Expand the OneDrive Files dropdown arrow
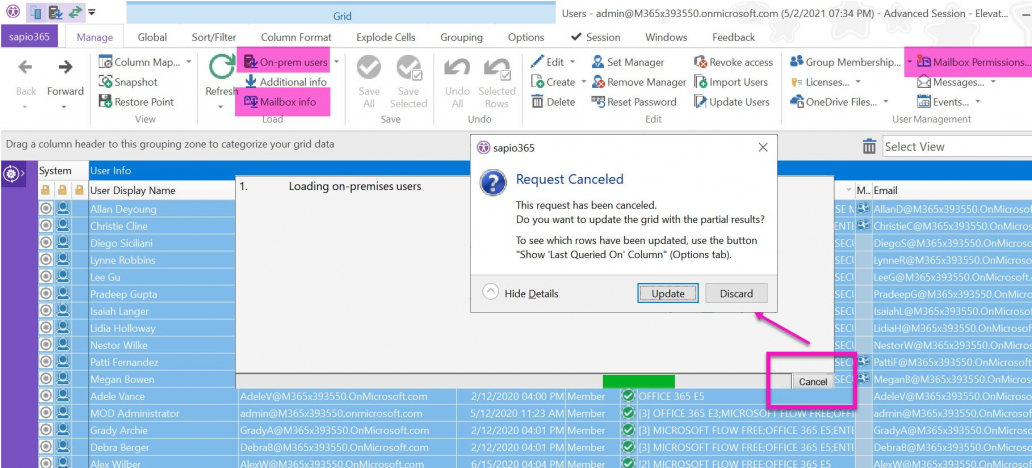Screen dimensions: 1032x468 pyautogui.click(x=885, y=102)
